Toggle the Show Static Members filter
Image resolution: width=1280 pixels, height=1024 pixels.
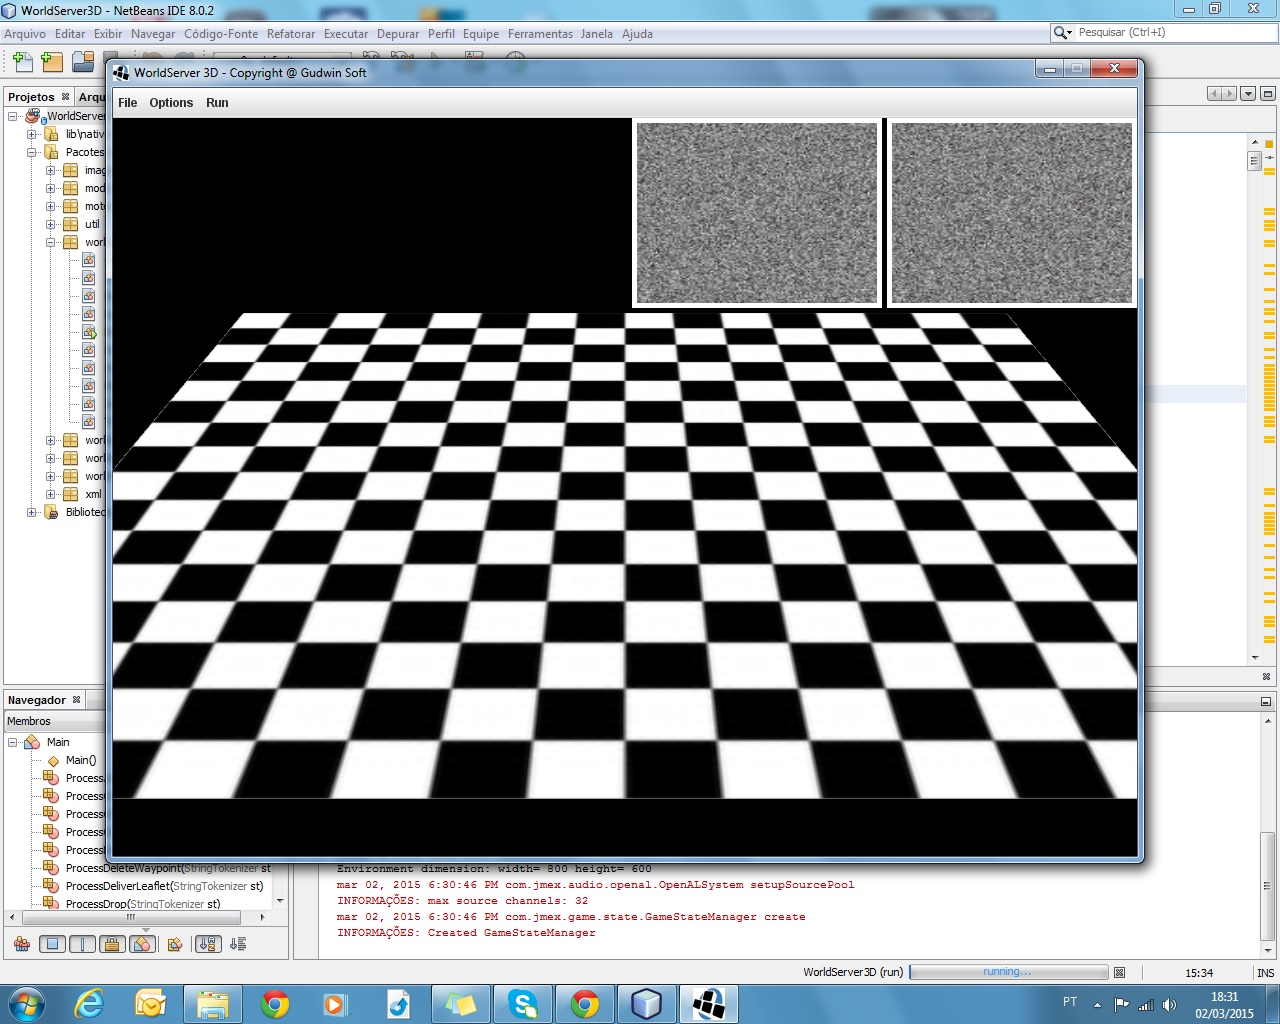tap(83, 944)
